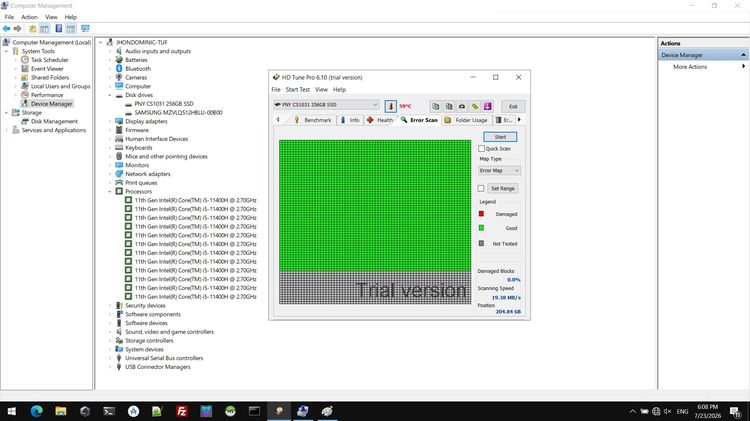The image size is (750, 421).
Task: Click the green Good legend swatch
Action: click(481, 228)
